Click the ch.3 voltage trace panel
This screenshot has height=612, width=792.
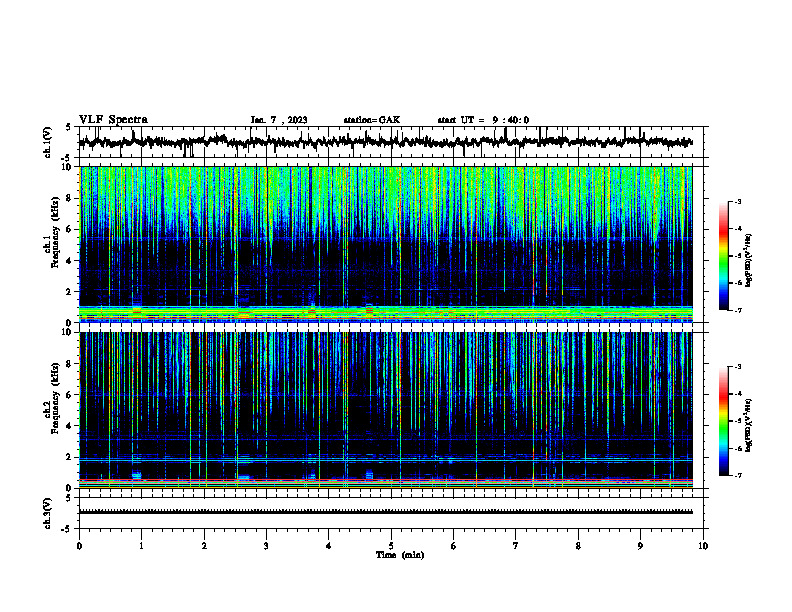(393, 513)
